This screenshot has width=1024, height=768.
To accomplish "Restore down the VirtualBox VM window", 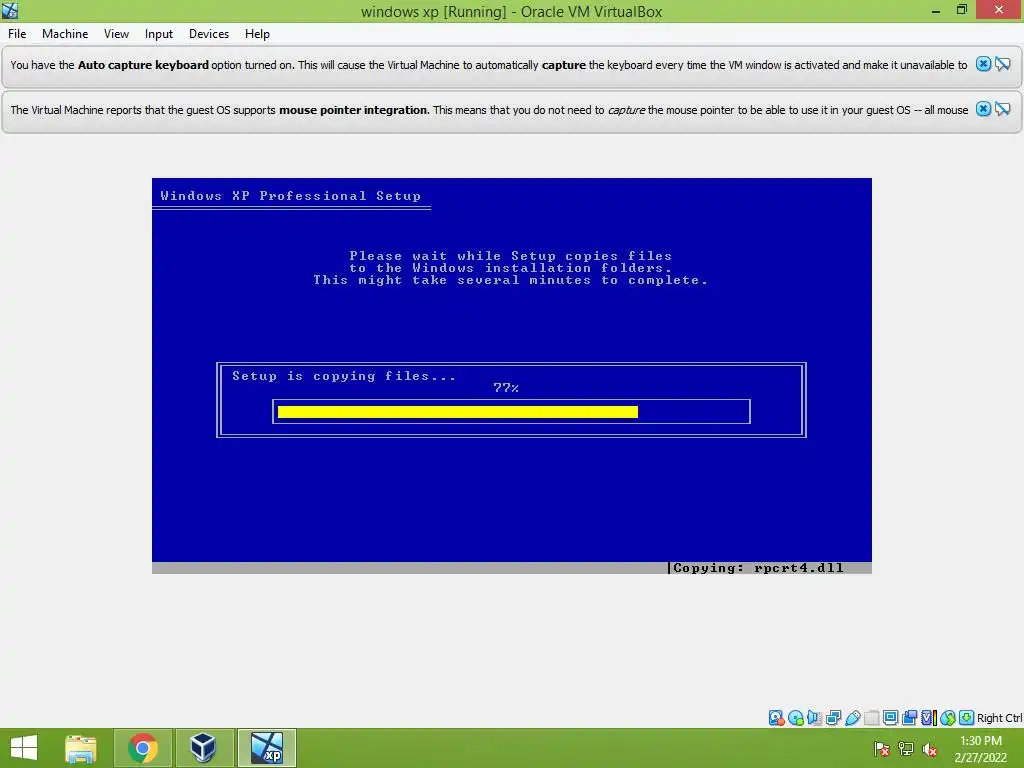I will (x=961, y=10).
